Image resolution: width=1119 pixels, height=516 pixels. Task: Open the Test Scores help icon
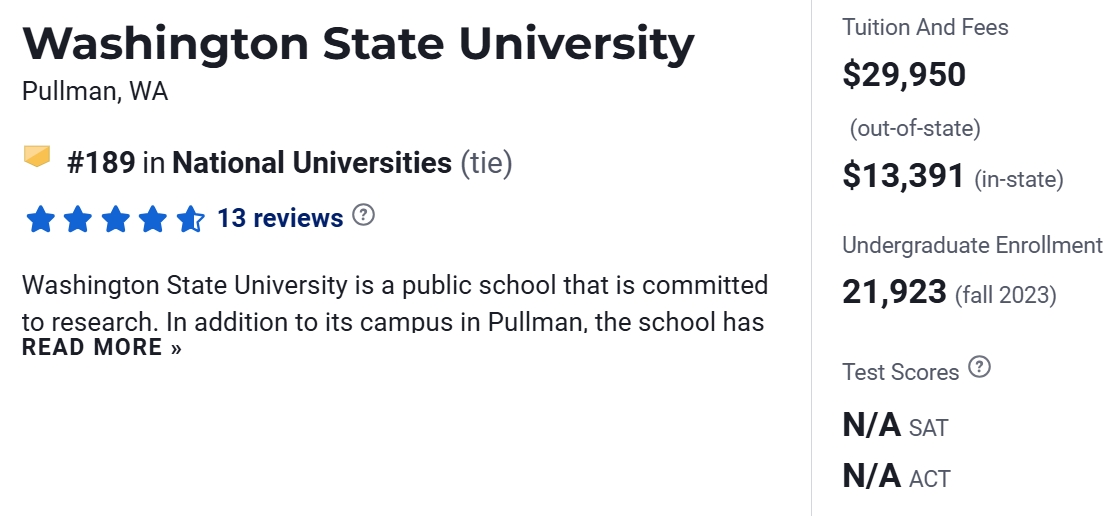(x=980, y=368)
